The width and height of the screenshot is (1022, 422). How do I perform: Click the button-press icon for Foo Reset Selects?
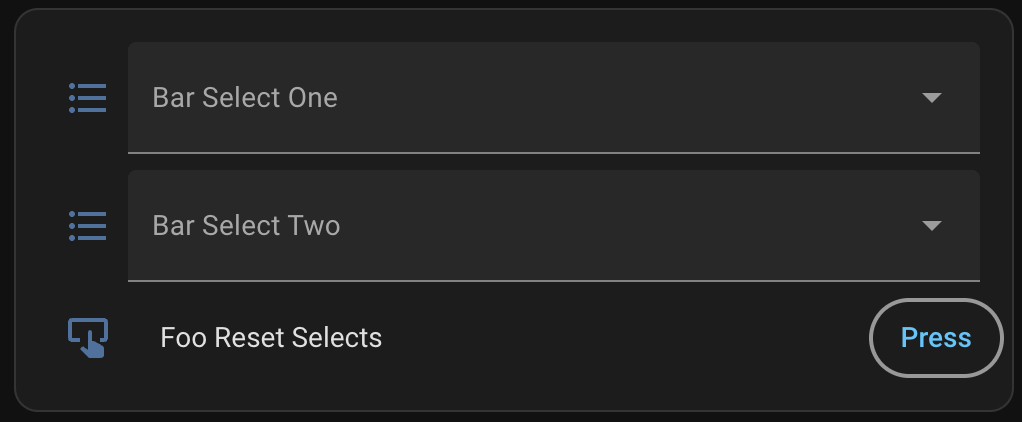pyautogui.click(x=88, y=338)
